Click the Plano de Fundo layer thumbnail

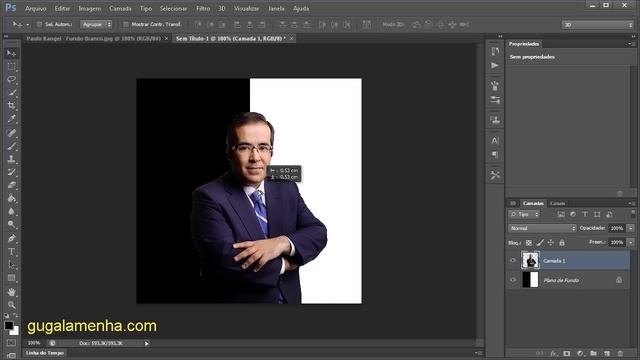click(x=530, y=280)
